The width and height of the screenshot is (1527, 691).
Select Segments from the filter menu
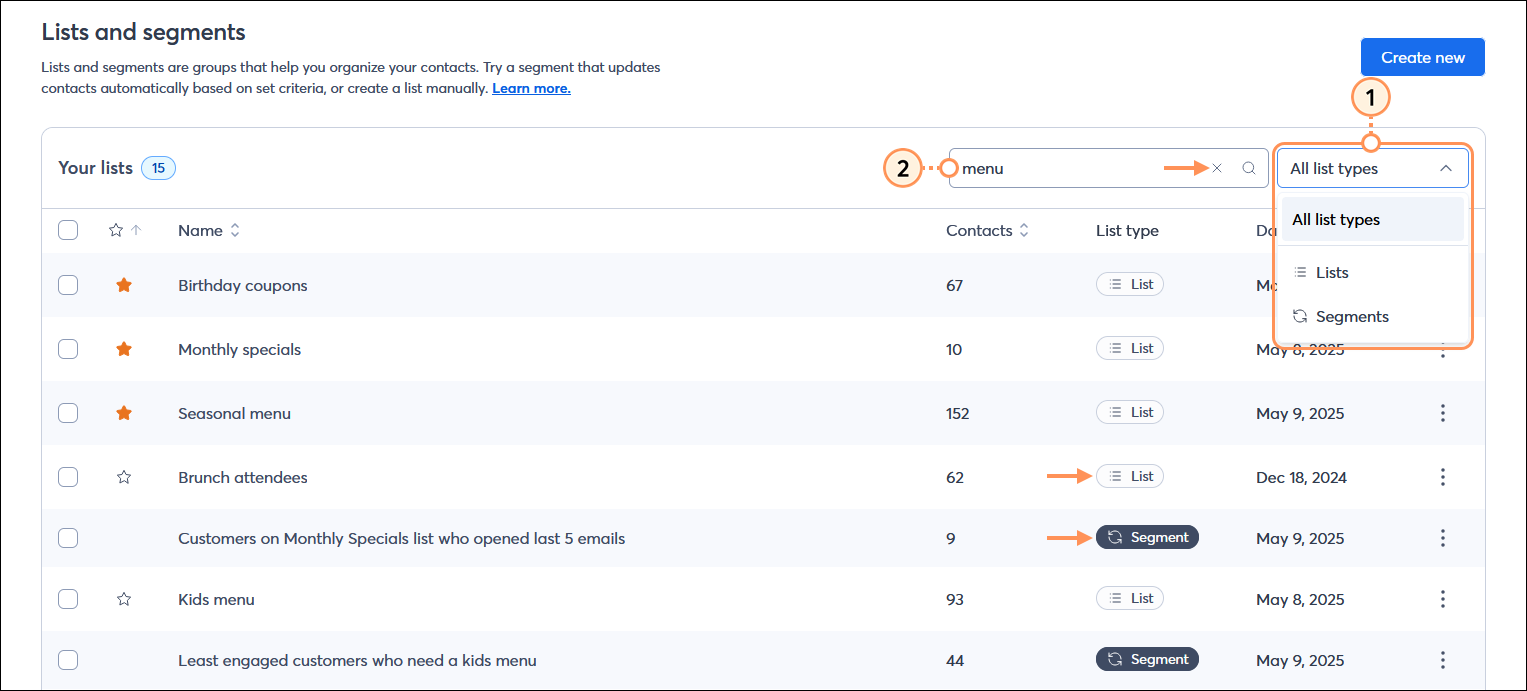(x=1351, y=316)
